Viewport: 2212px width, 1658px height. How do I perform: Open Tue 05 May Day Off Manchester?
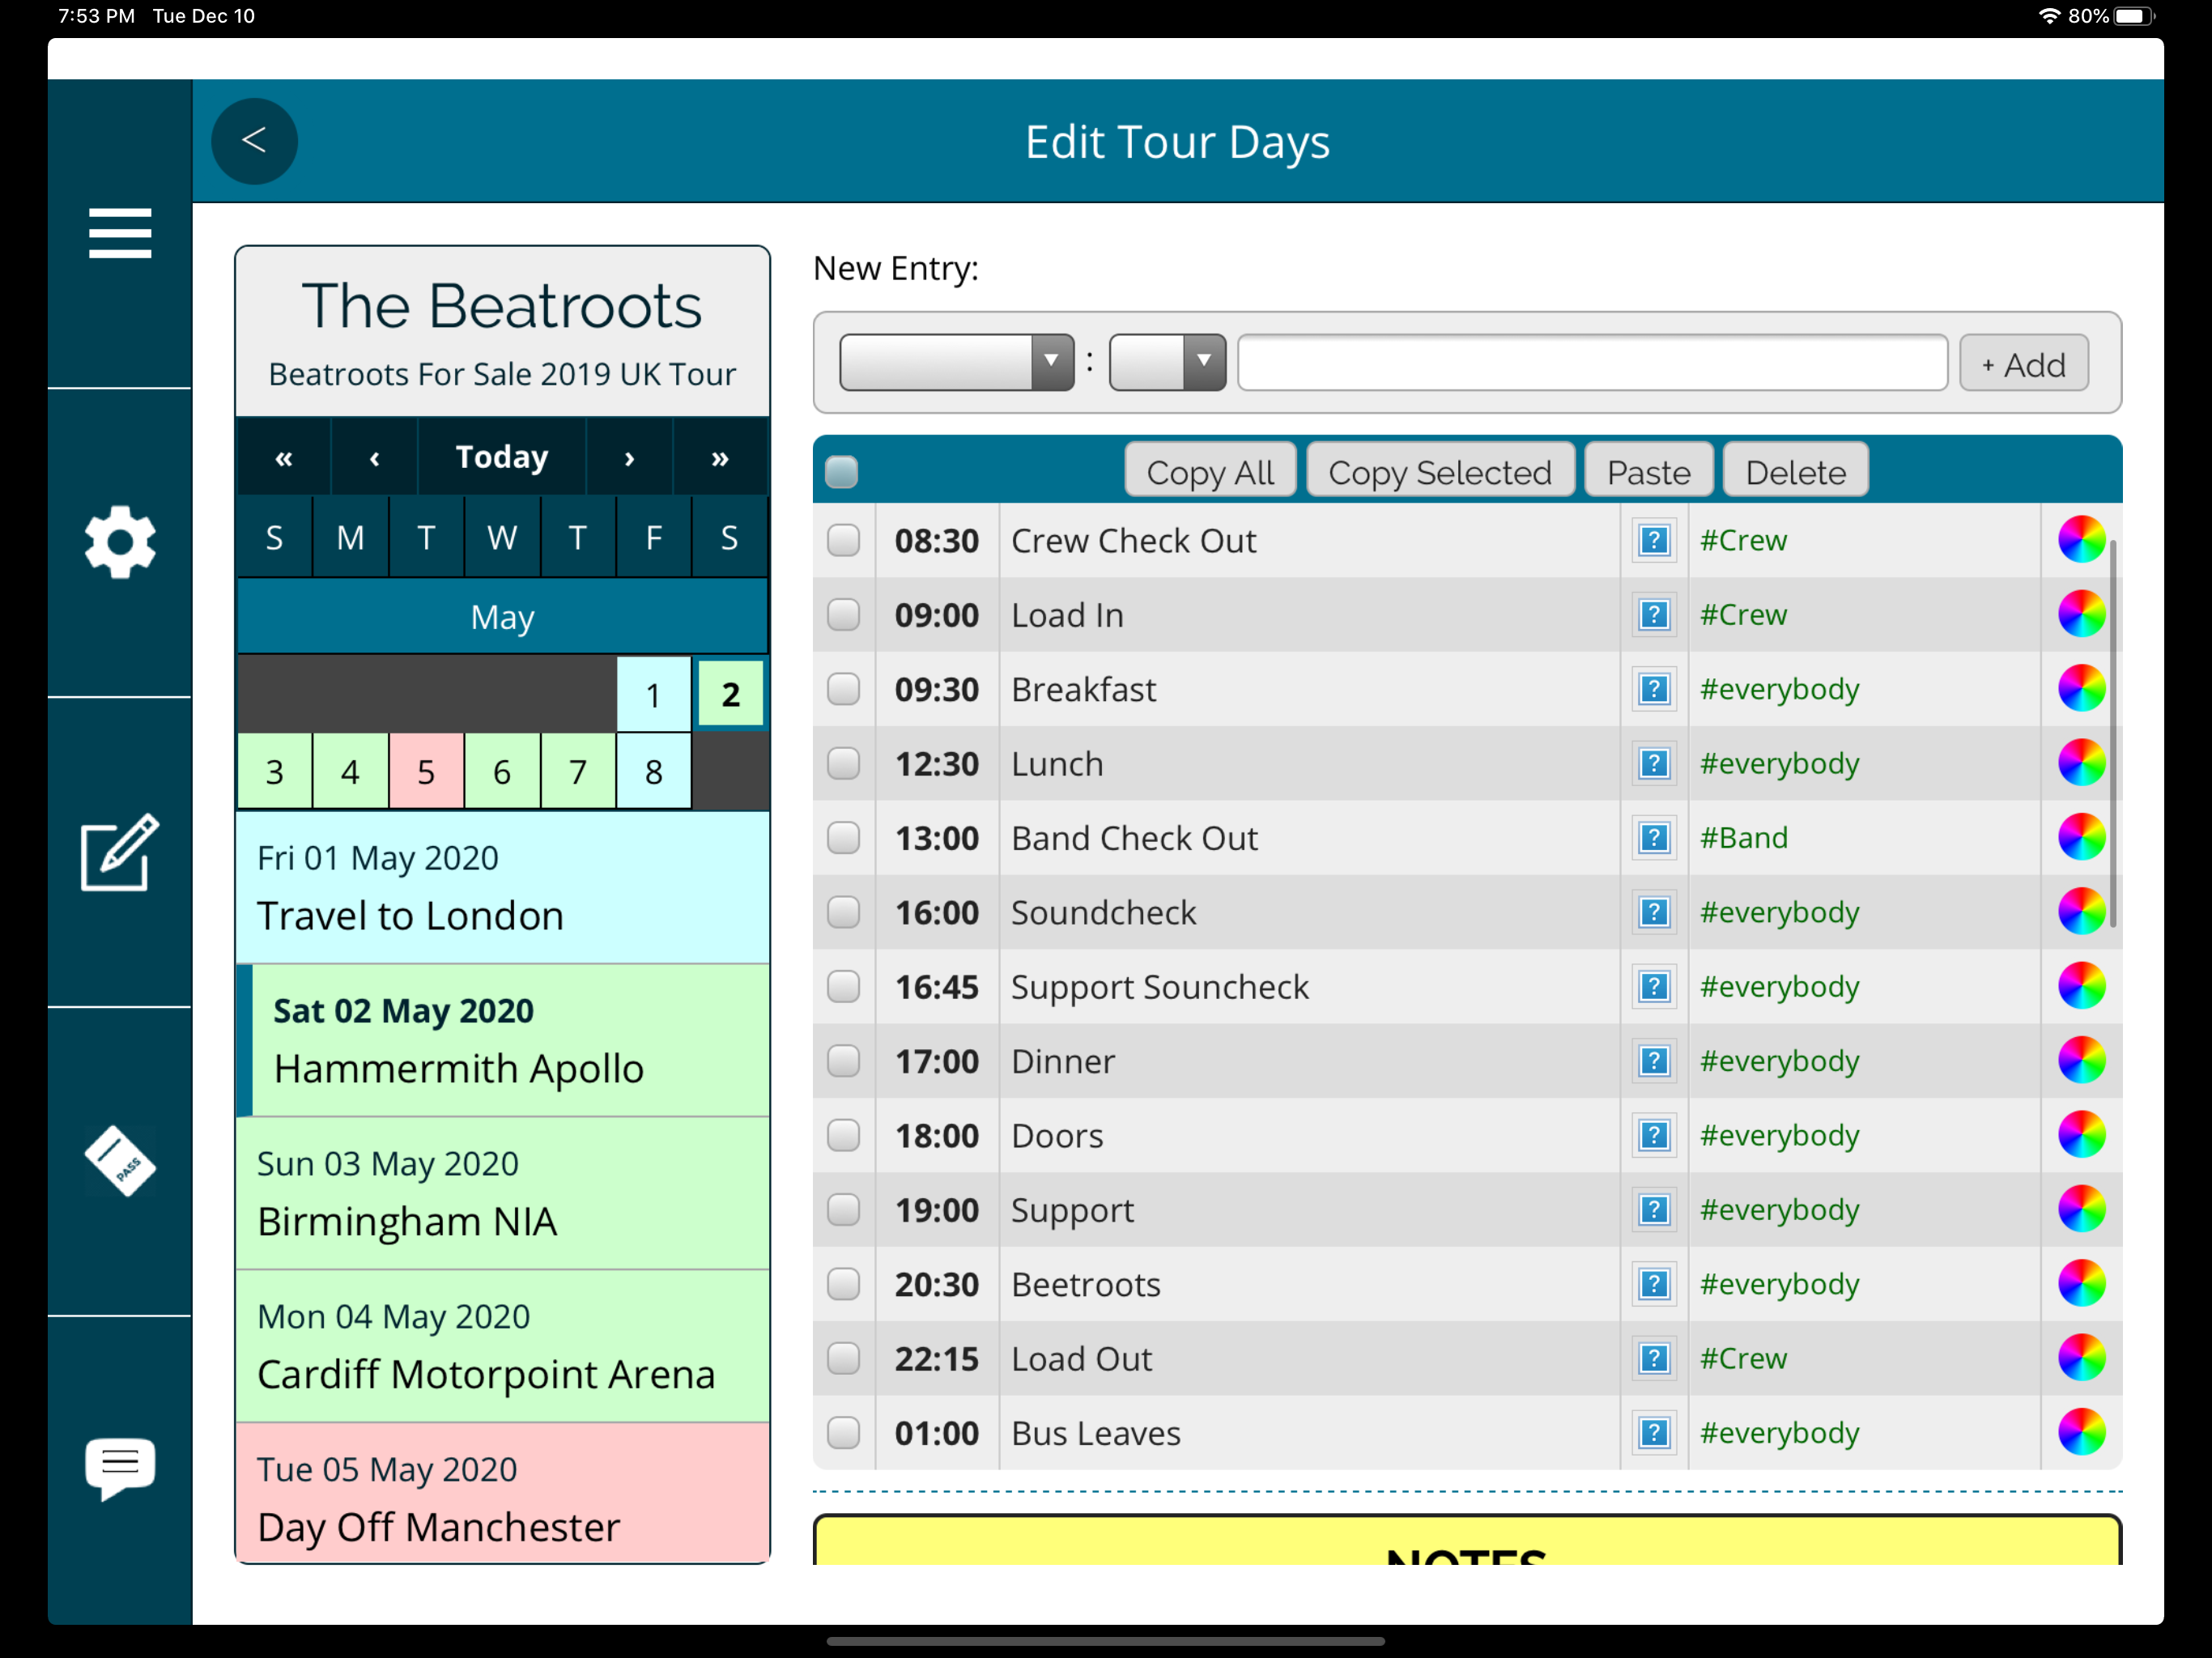[502, 1493]
